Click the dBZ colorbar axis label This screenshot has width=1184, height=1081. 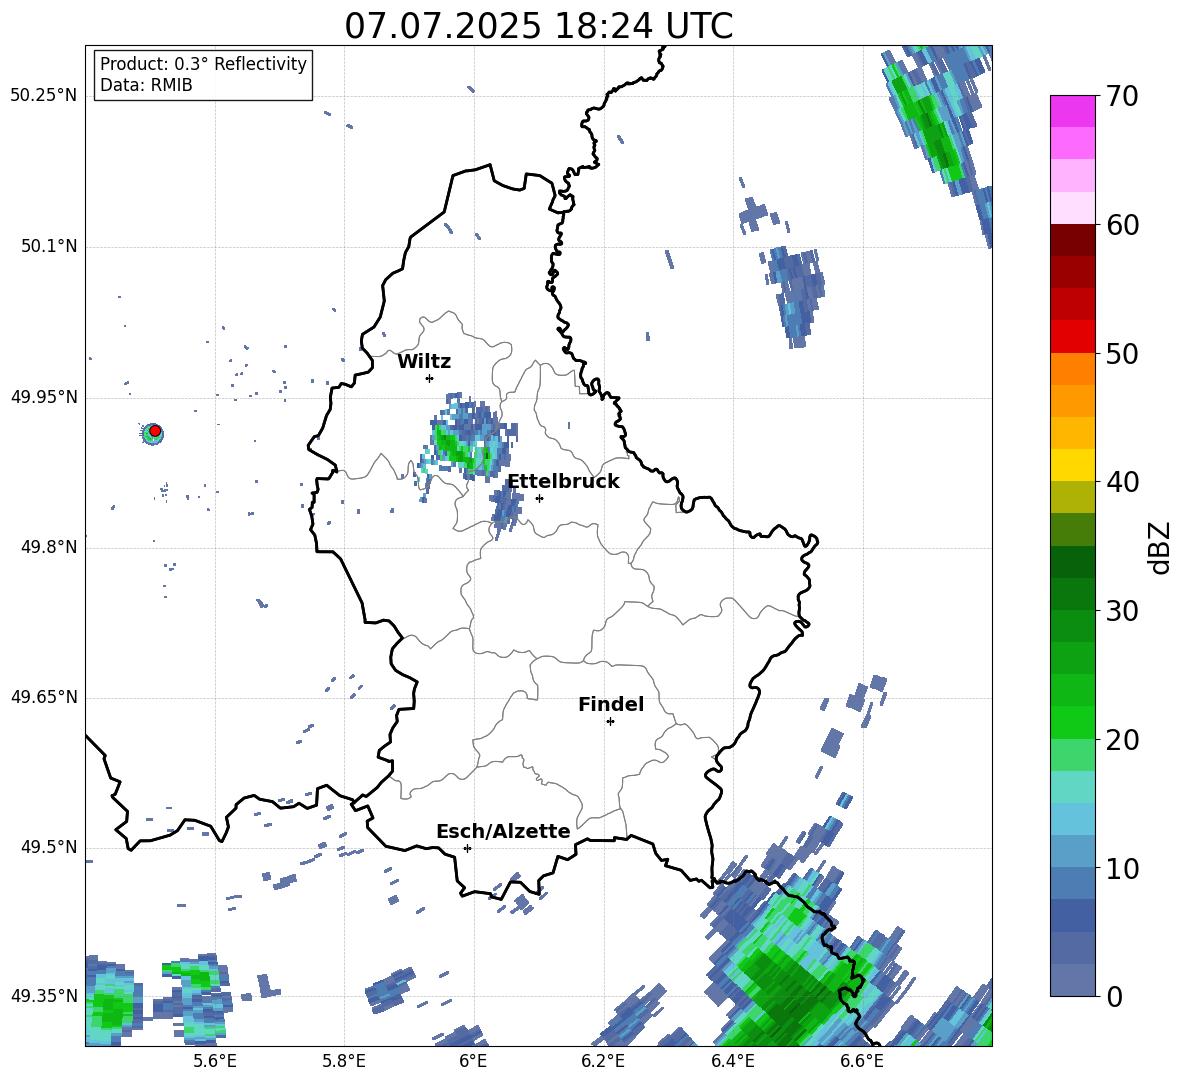coord(1159,547)
